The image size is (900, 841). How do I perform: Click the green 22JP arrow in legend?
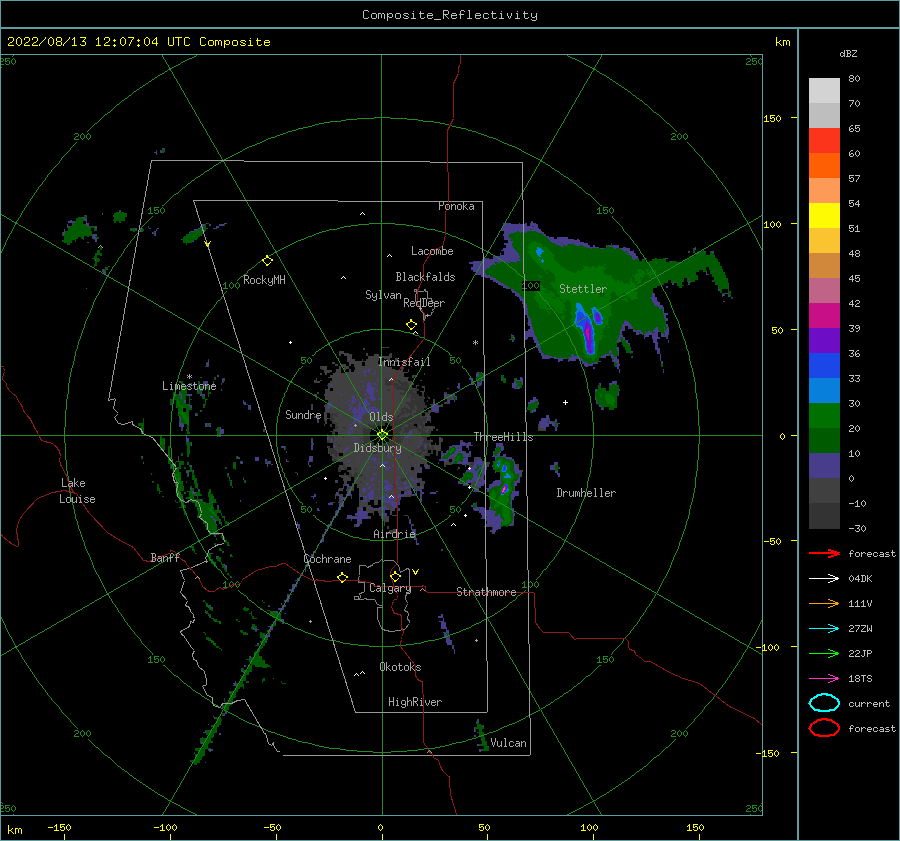[824, 653]
